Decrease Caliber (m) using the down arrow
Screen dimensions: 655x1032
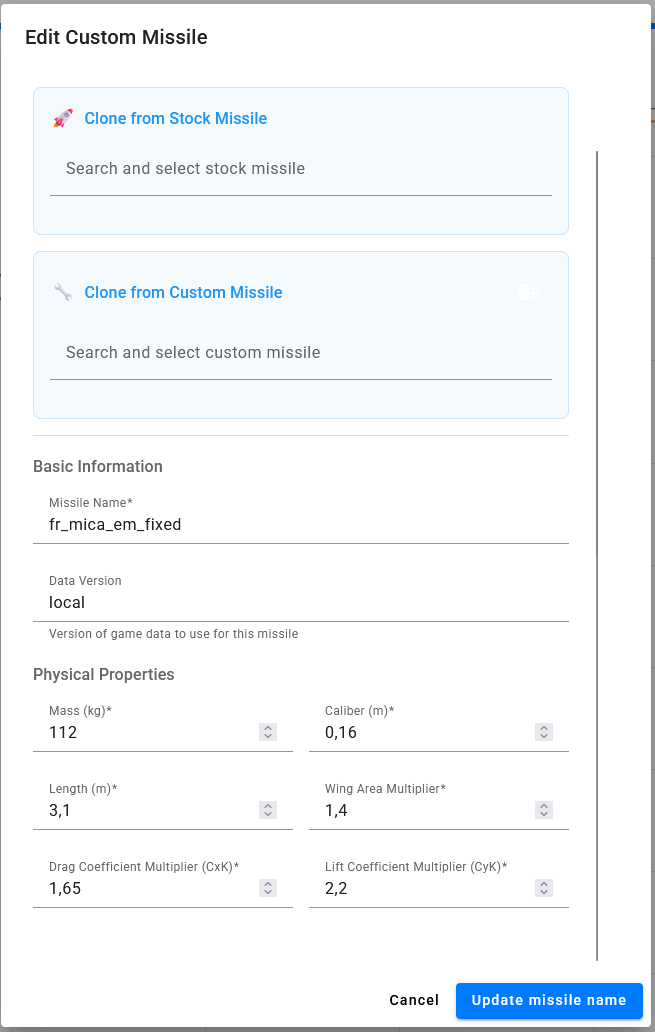tap(544, 736)
